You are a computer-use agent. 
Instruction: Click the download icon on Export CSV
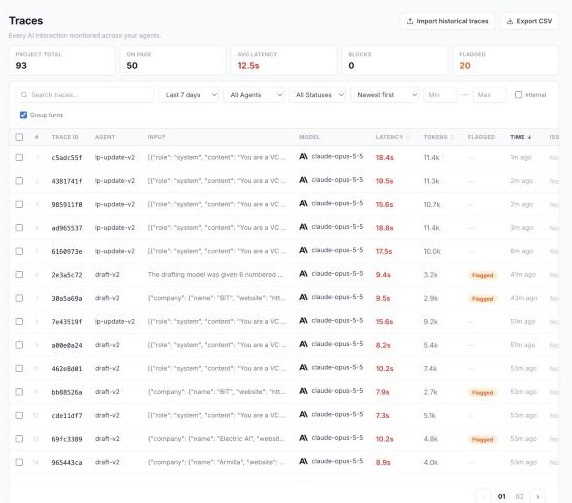pos(510,21)
